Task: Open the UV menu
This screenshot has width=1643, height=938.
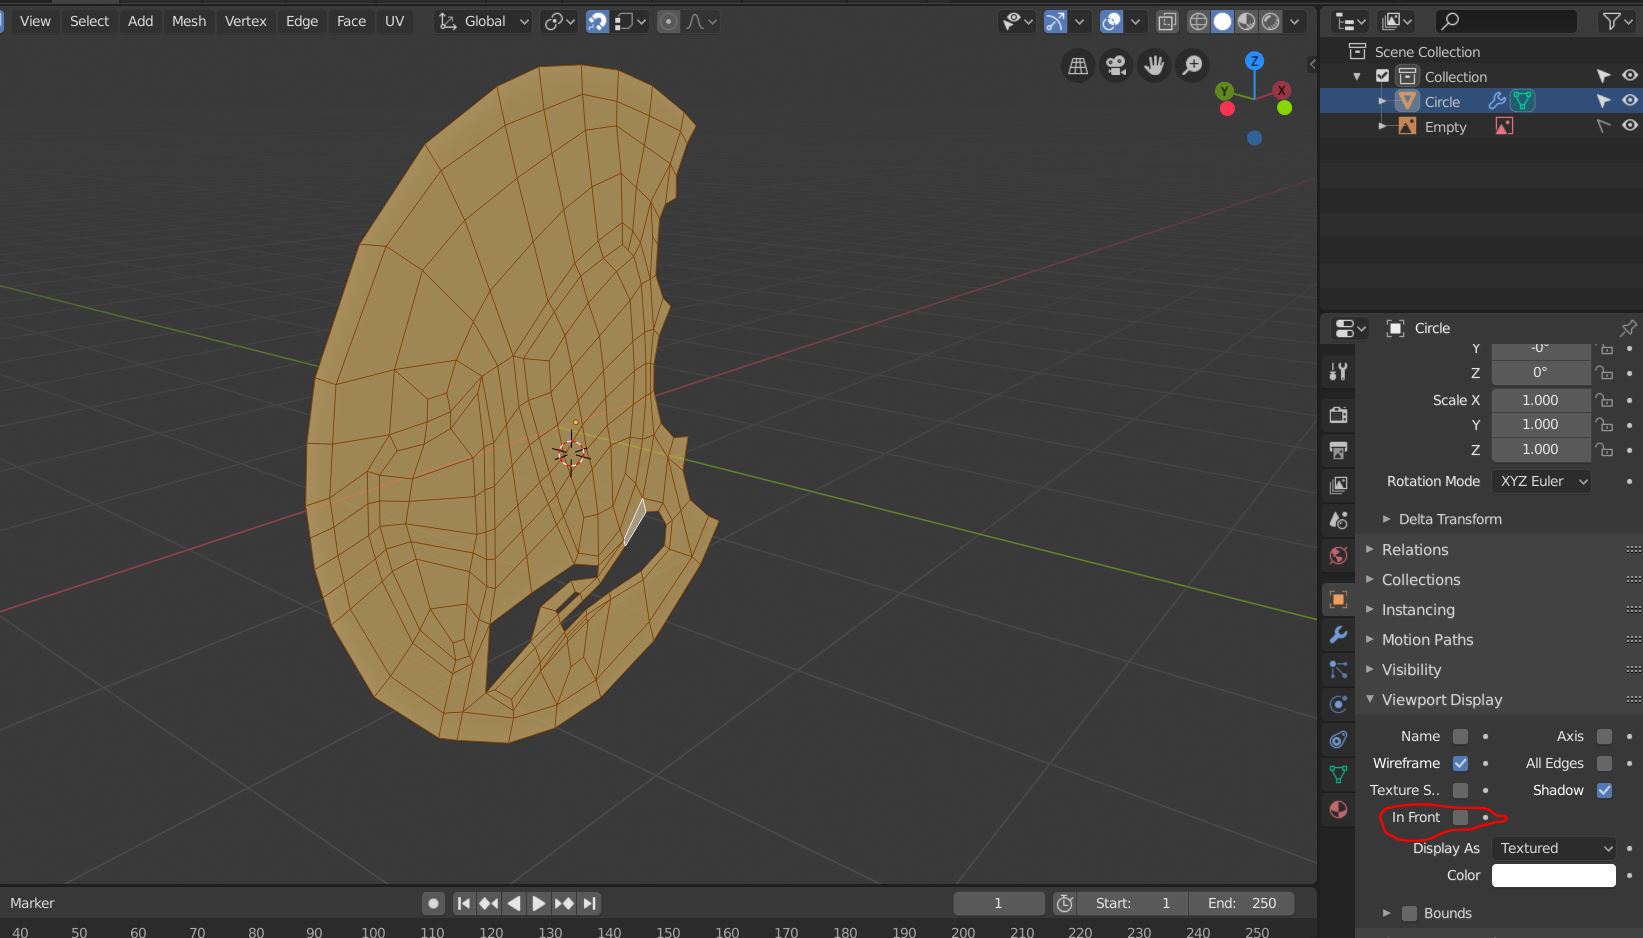Action: point(394,21)
